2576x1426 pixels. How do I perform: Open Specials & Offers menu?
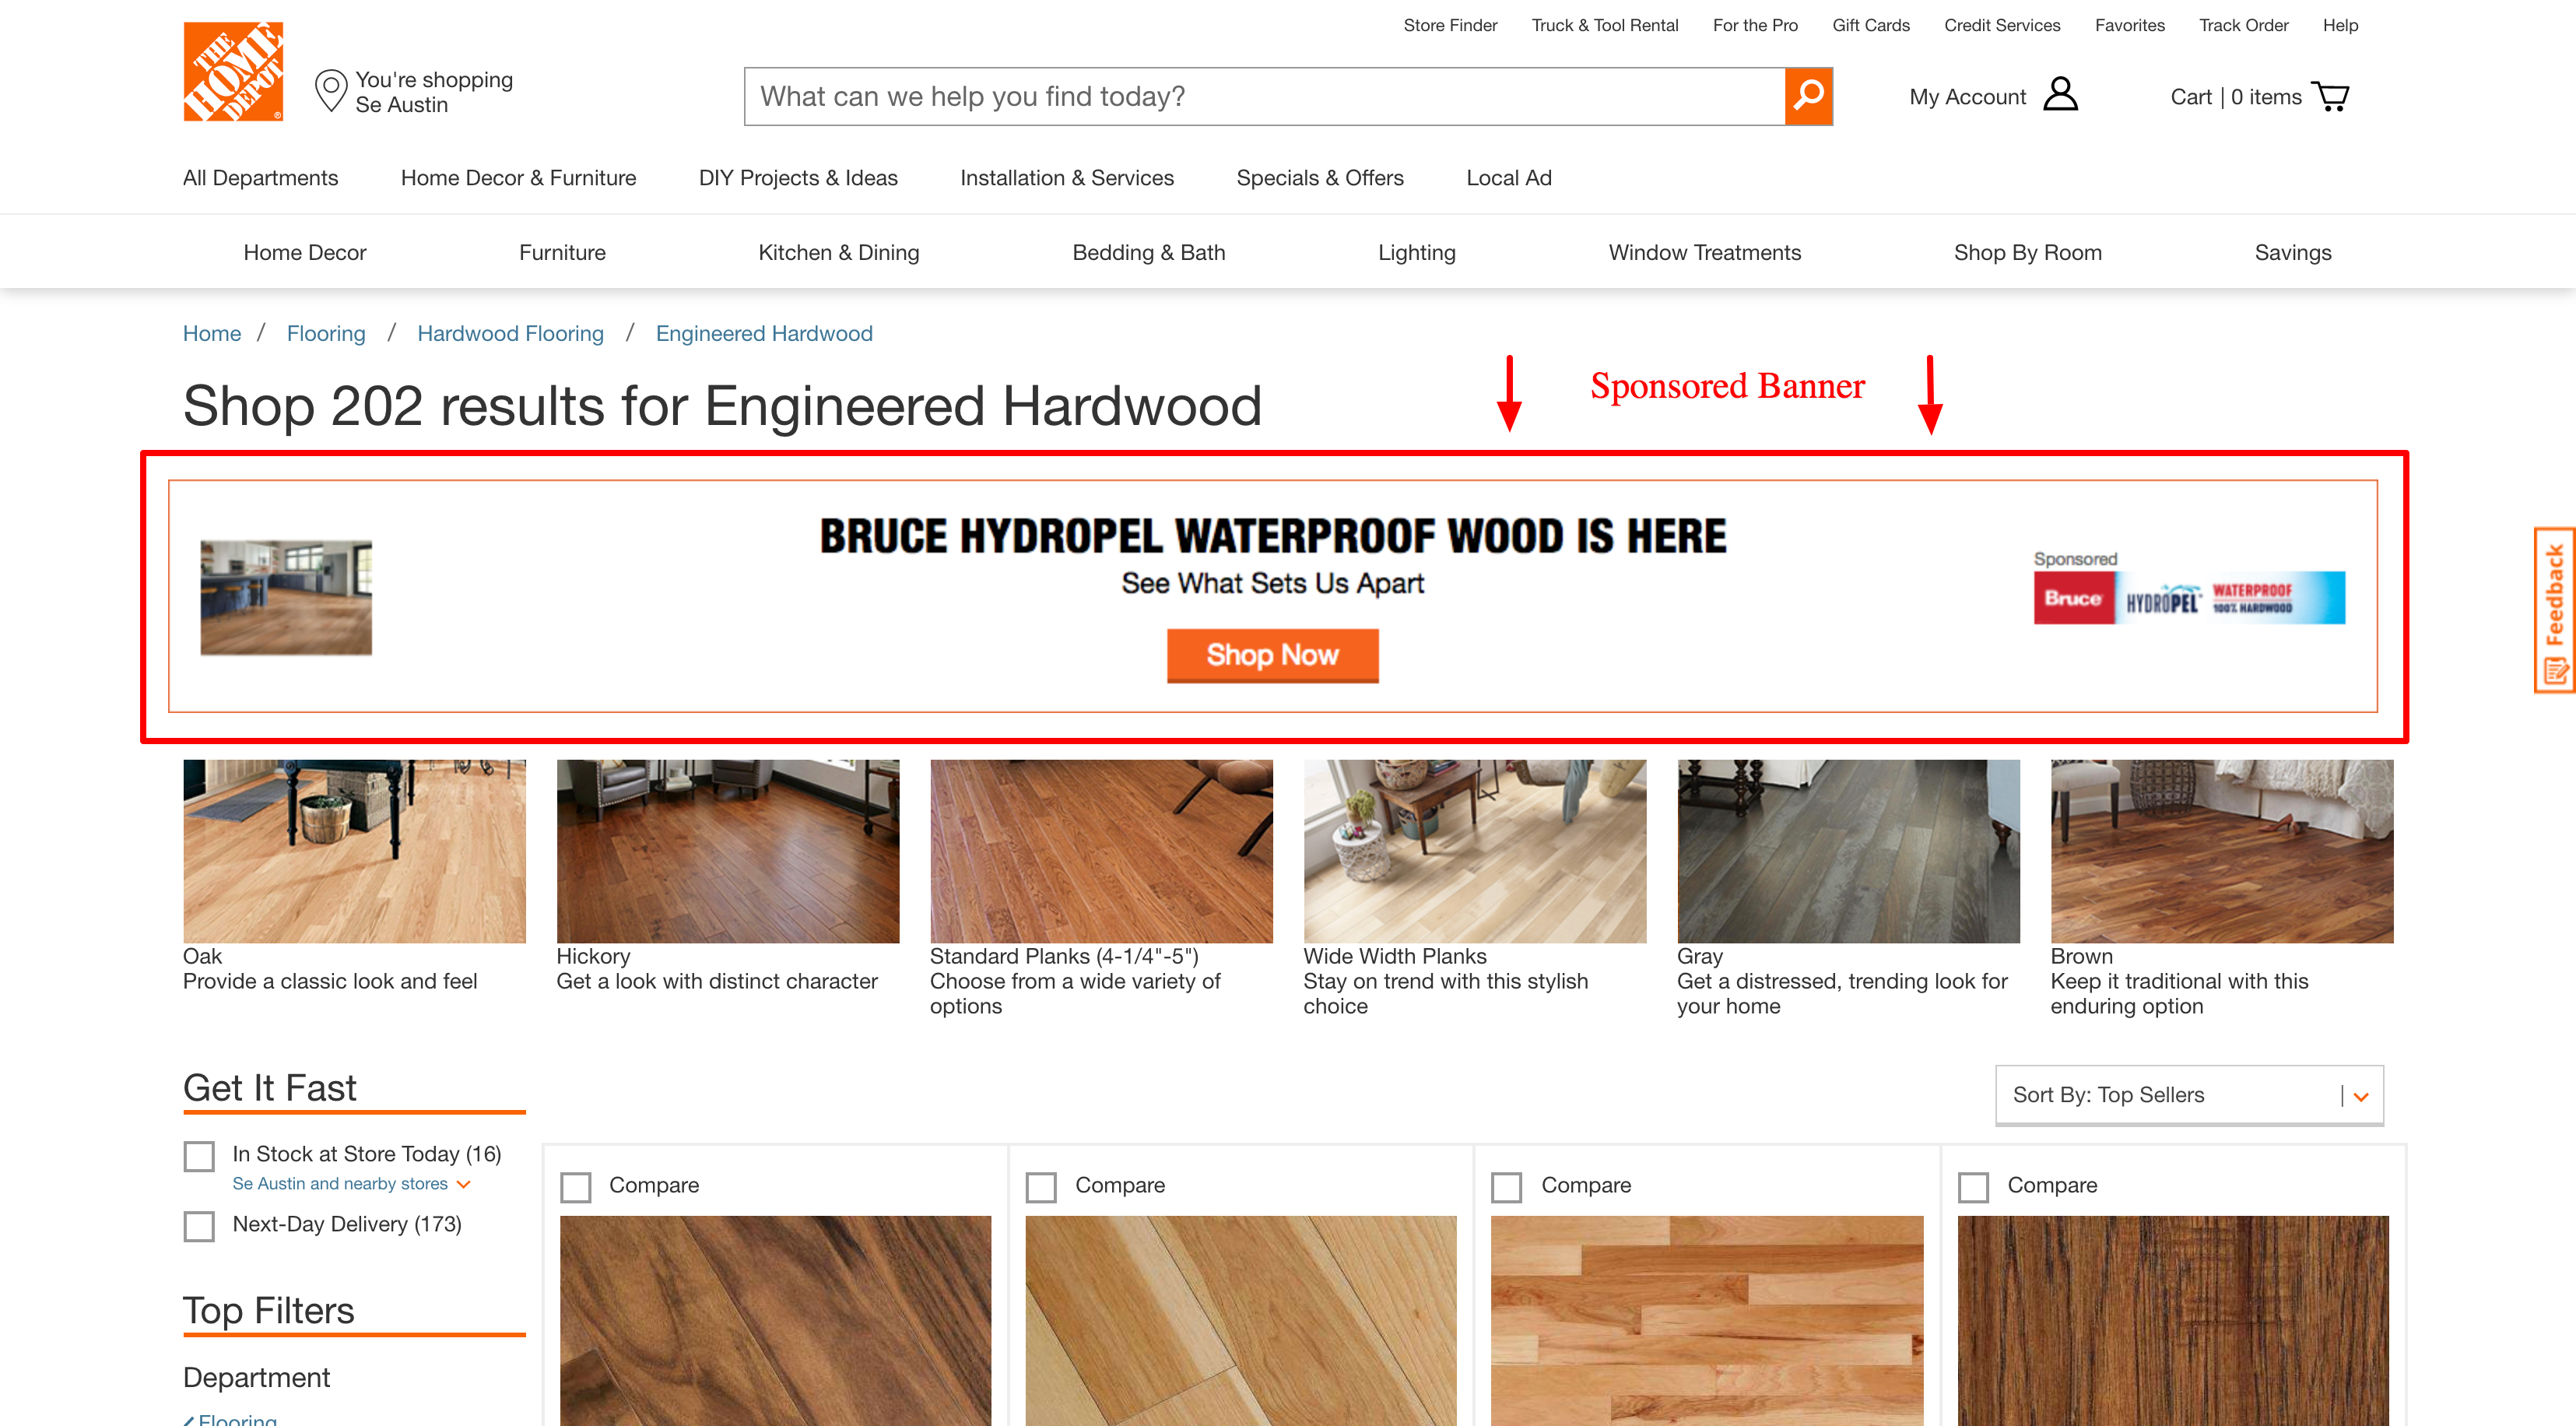click(1319, 178)
